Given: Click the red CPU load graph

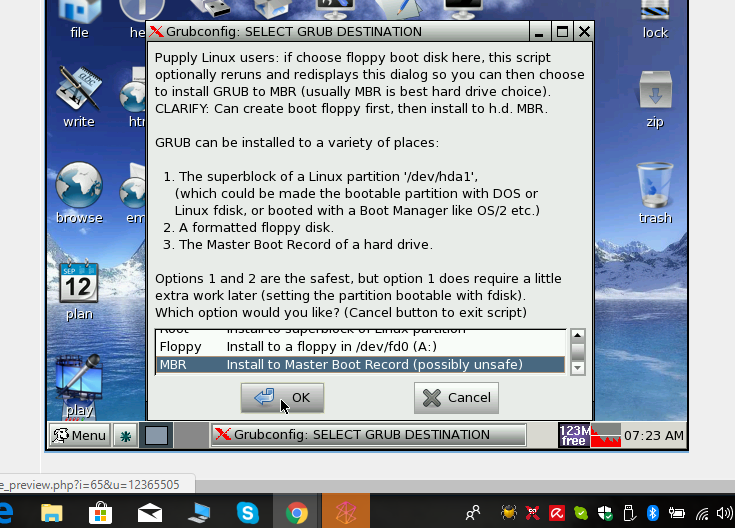Looking at the screenshot, I should point(606,436).
